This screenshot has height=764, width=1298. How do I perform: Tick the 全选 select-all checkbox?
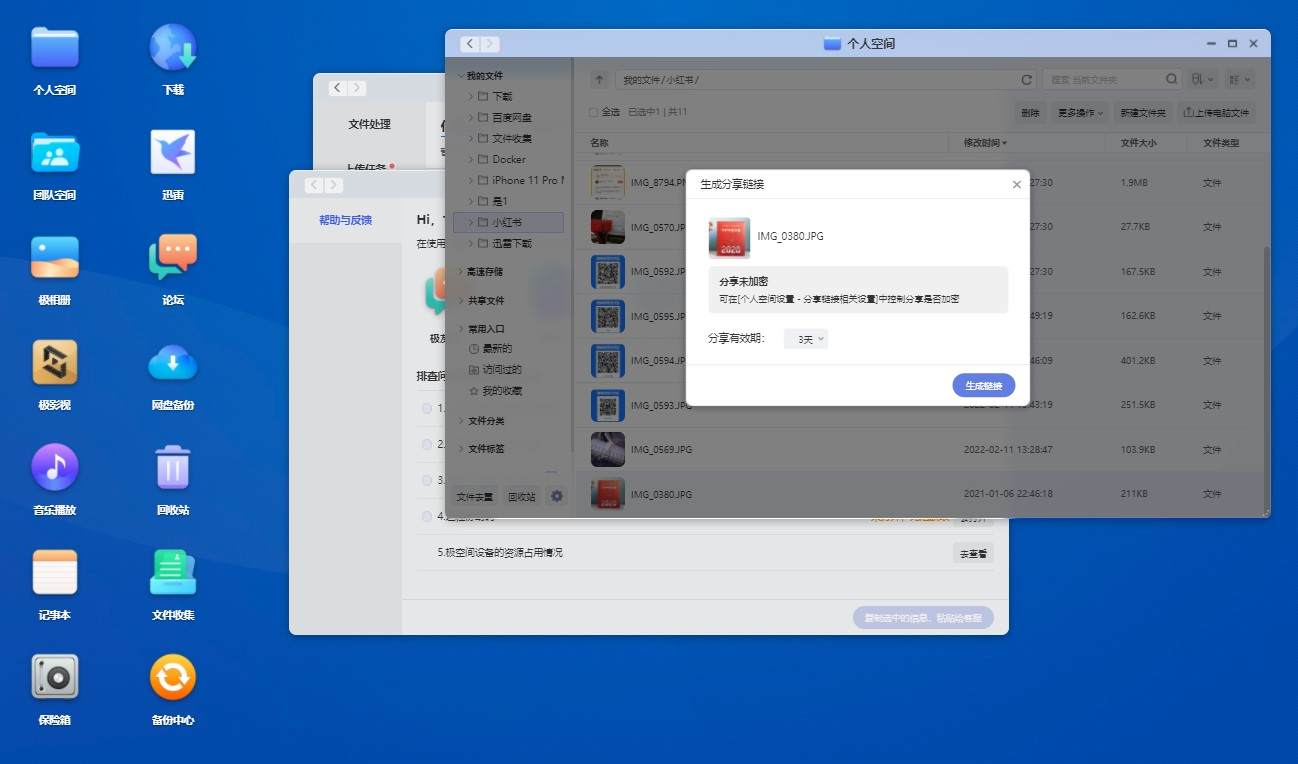coord(594,112)
